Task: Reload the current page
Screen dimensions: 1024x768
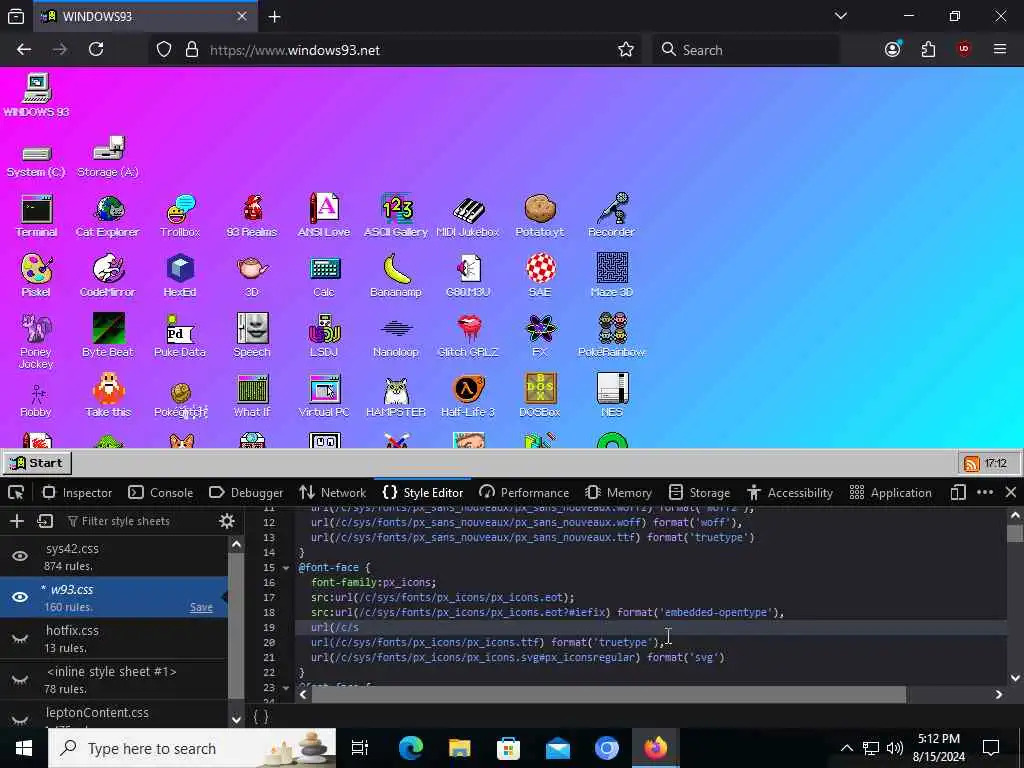Action: pyautogui.click(x=96, y=49)
